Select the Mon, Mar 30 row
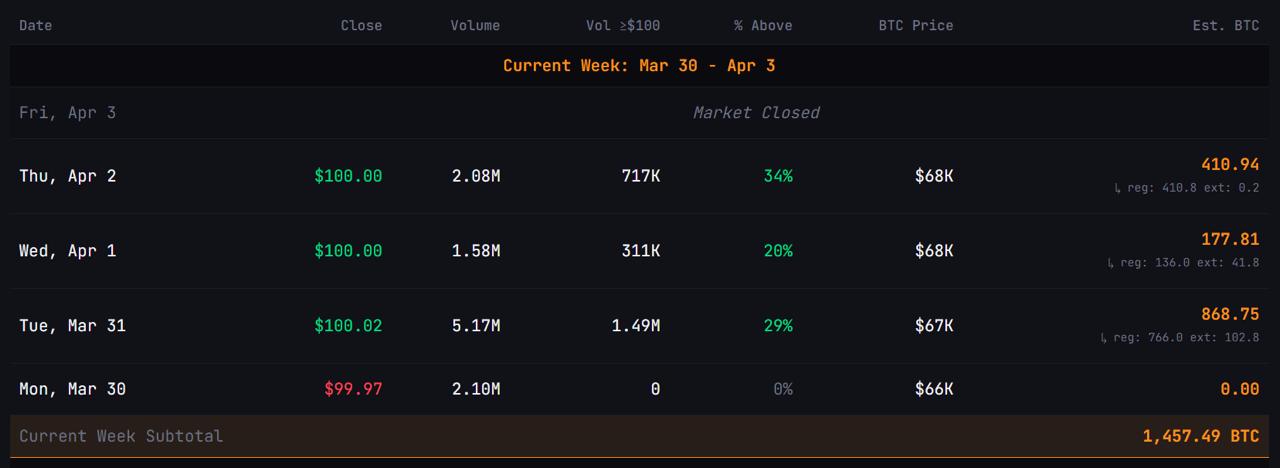The width and height of the screenshot is (1280, 468). [72, 389]
